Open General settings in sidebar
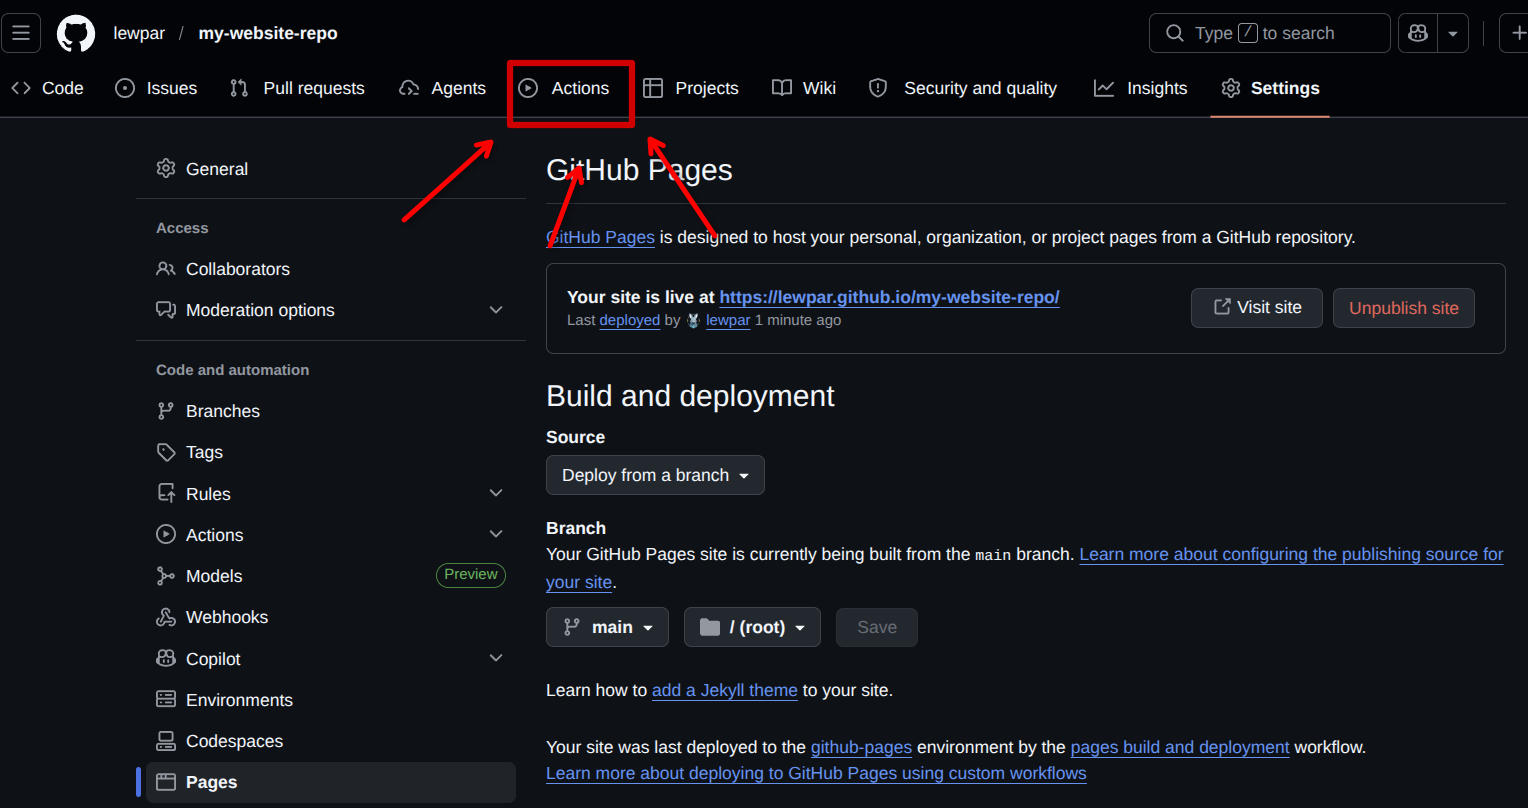This screenshot has height=808, width=1528. pyautogui.click(x=331, y=169)
